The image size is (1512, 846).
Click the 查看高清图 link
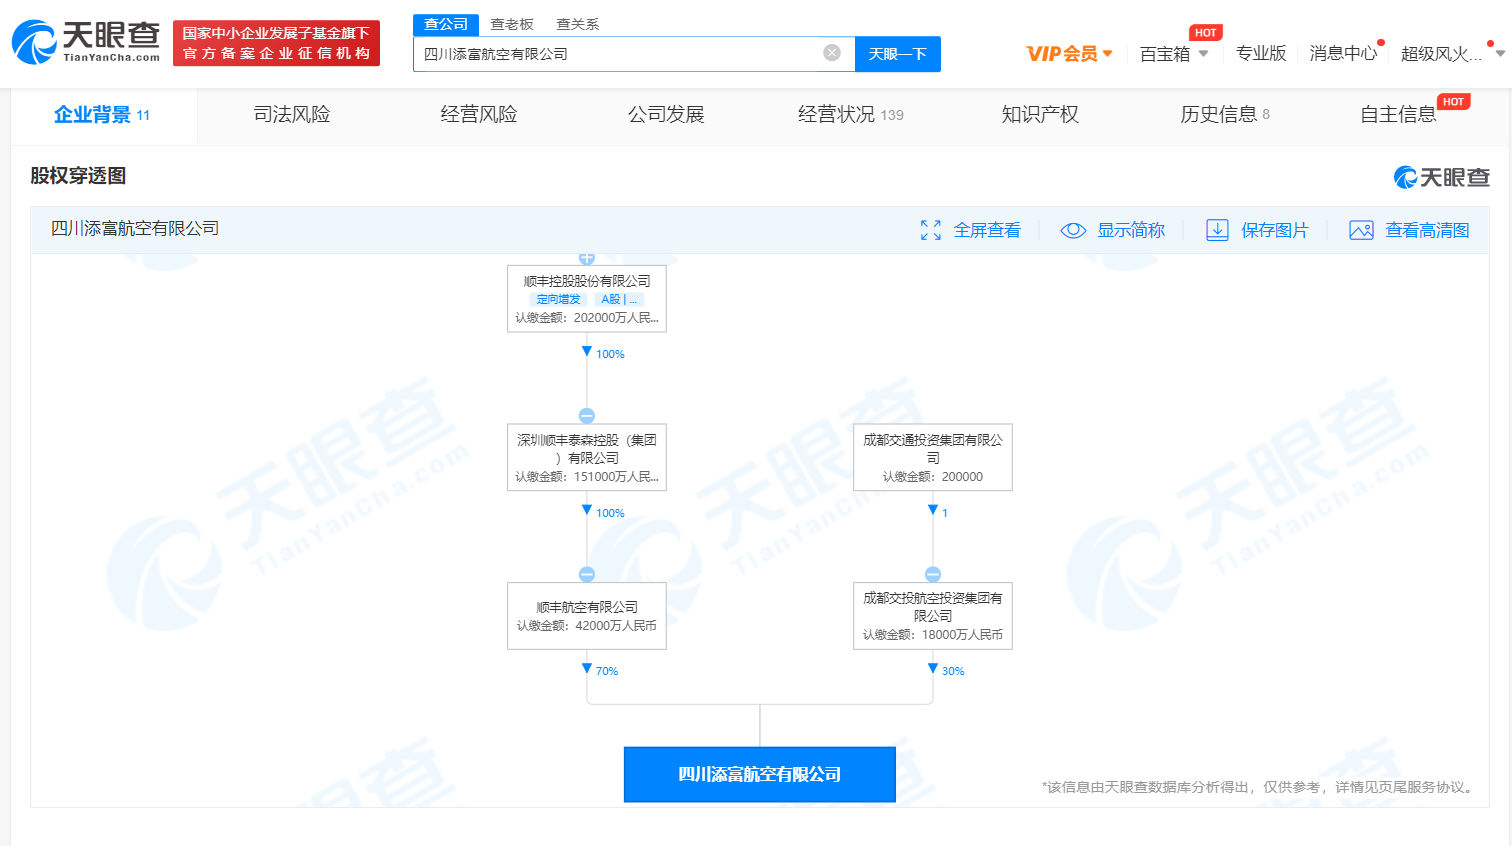[1428, 230]
